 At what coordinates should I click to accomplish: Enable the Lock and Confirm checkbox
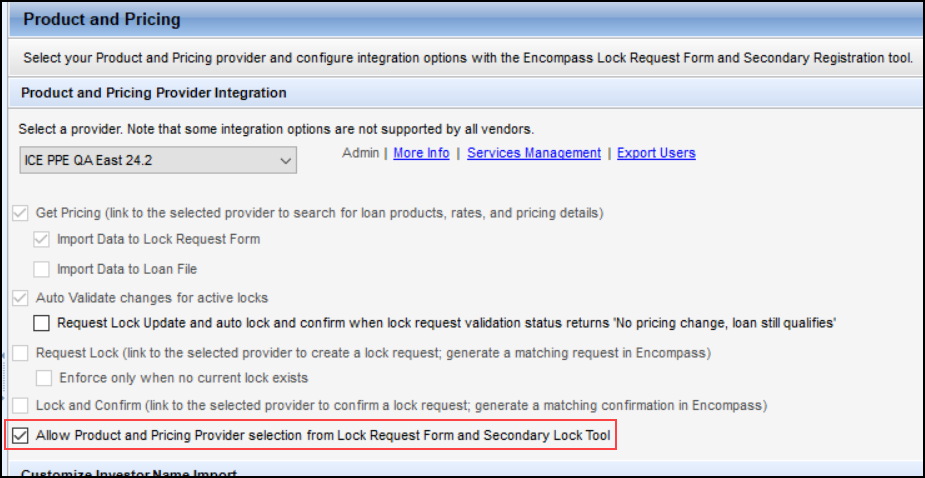pos(21,406)
